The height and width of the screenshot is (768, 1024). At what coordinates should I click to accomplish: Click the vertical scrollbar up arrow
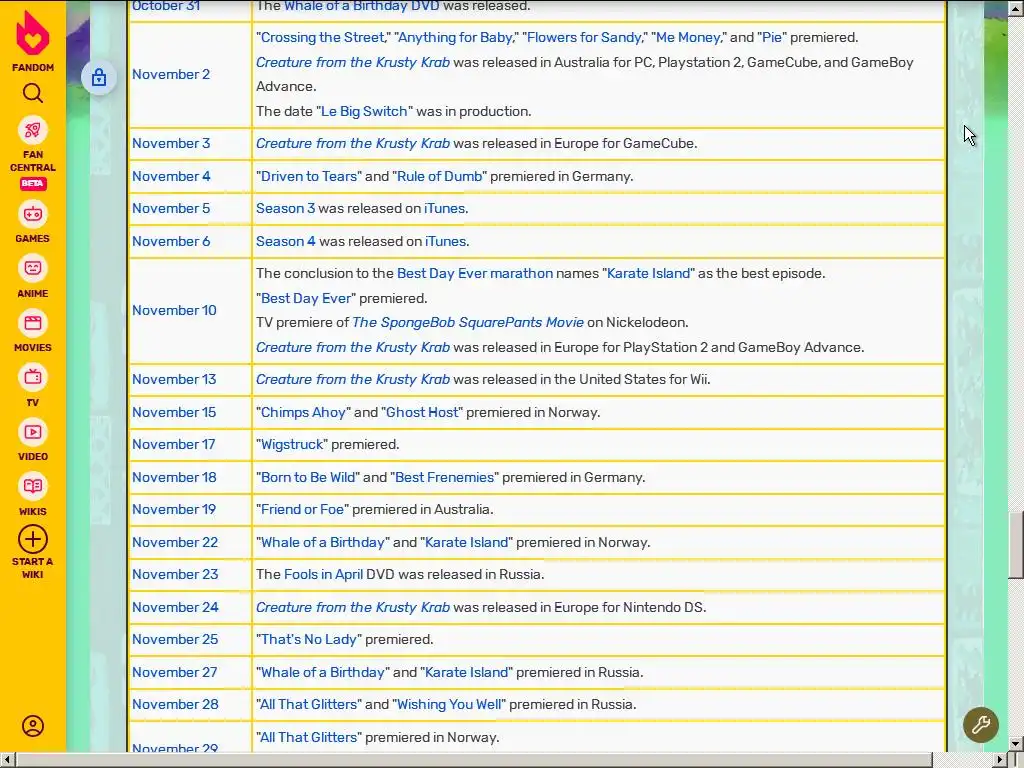pyautogui.click(x=1016, y=8)
